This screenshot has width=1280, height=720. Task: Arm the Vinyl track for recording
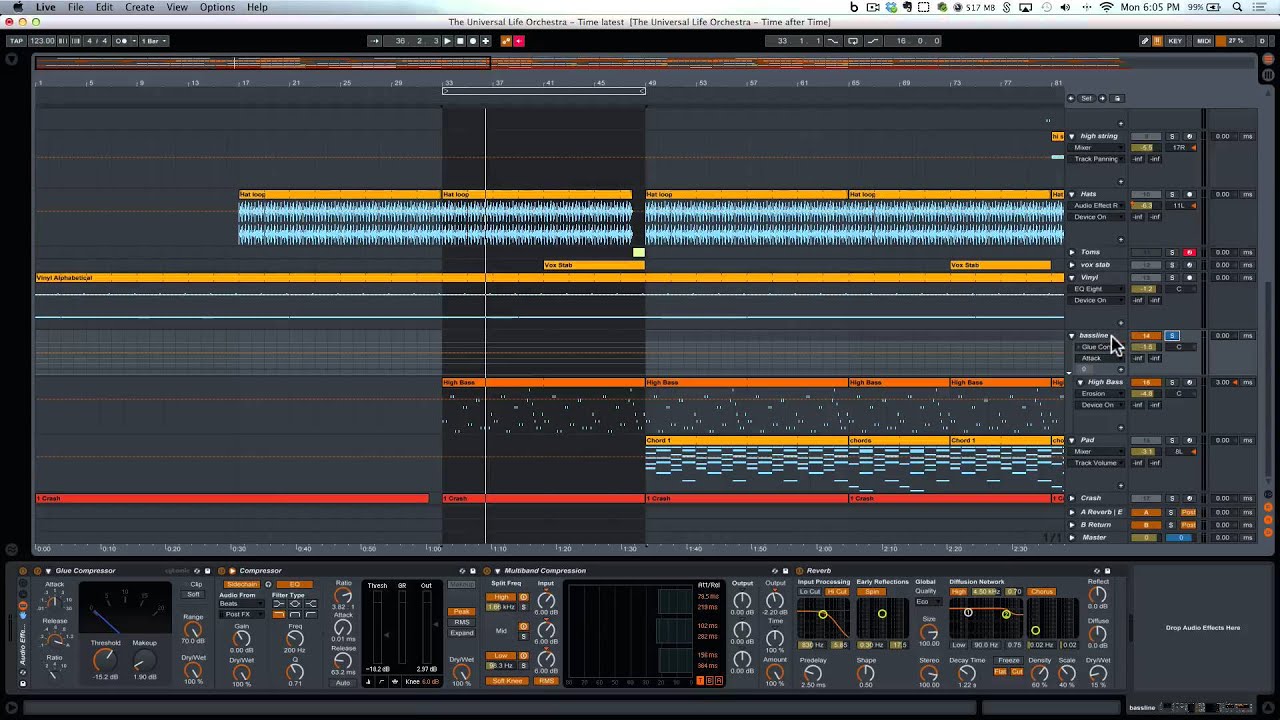coord(1189,277)
